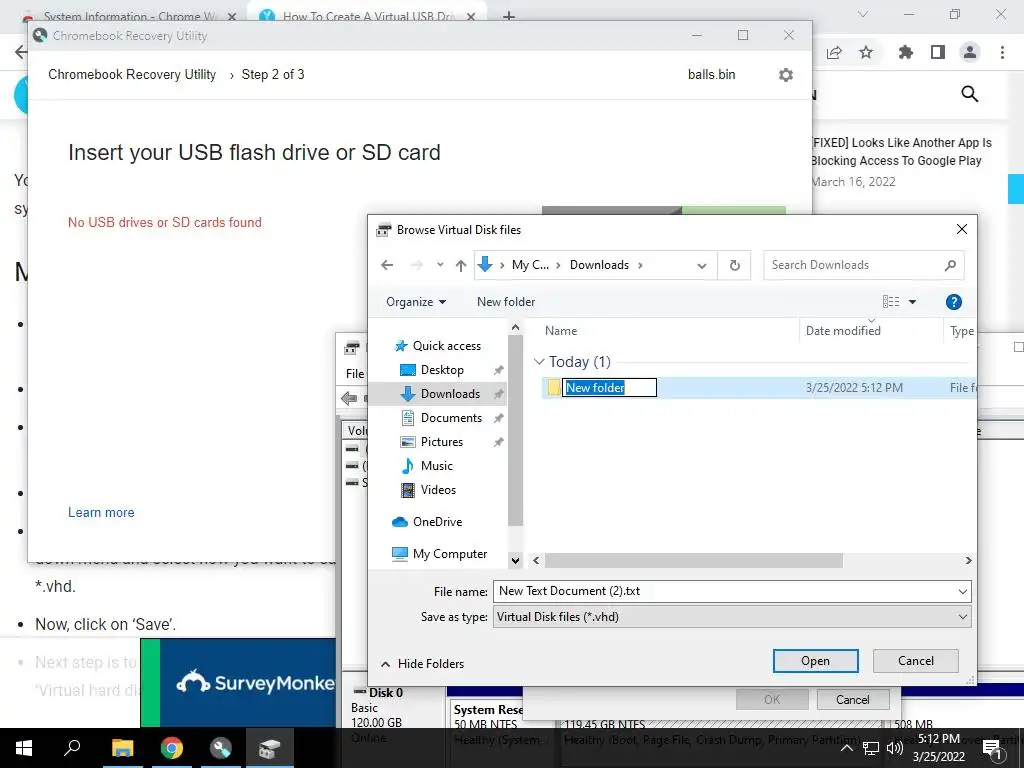Collapse the Today (1) group
This screenshot has width=1024, height=768.
click(x=539, y=361)
